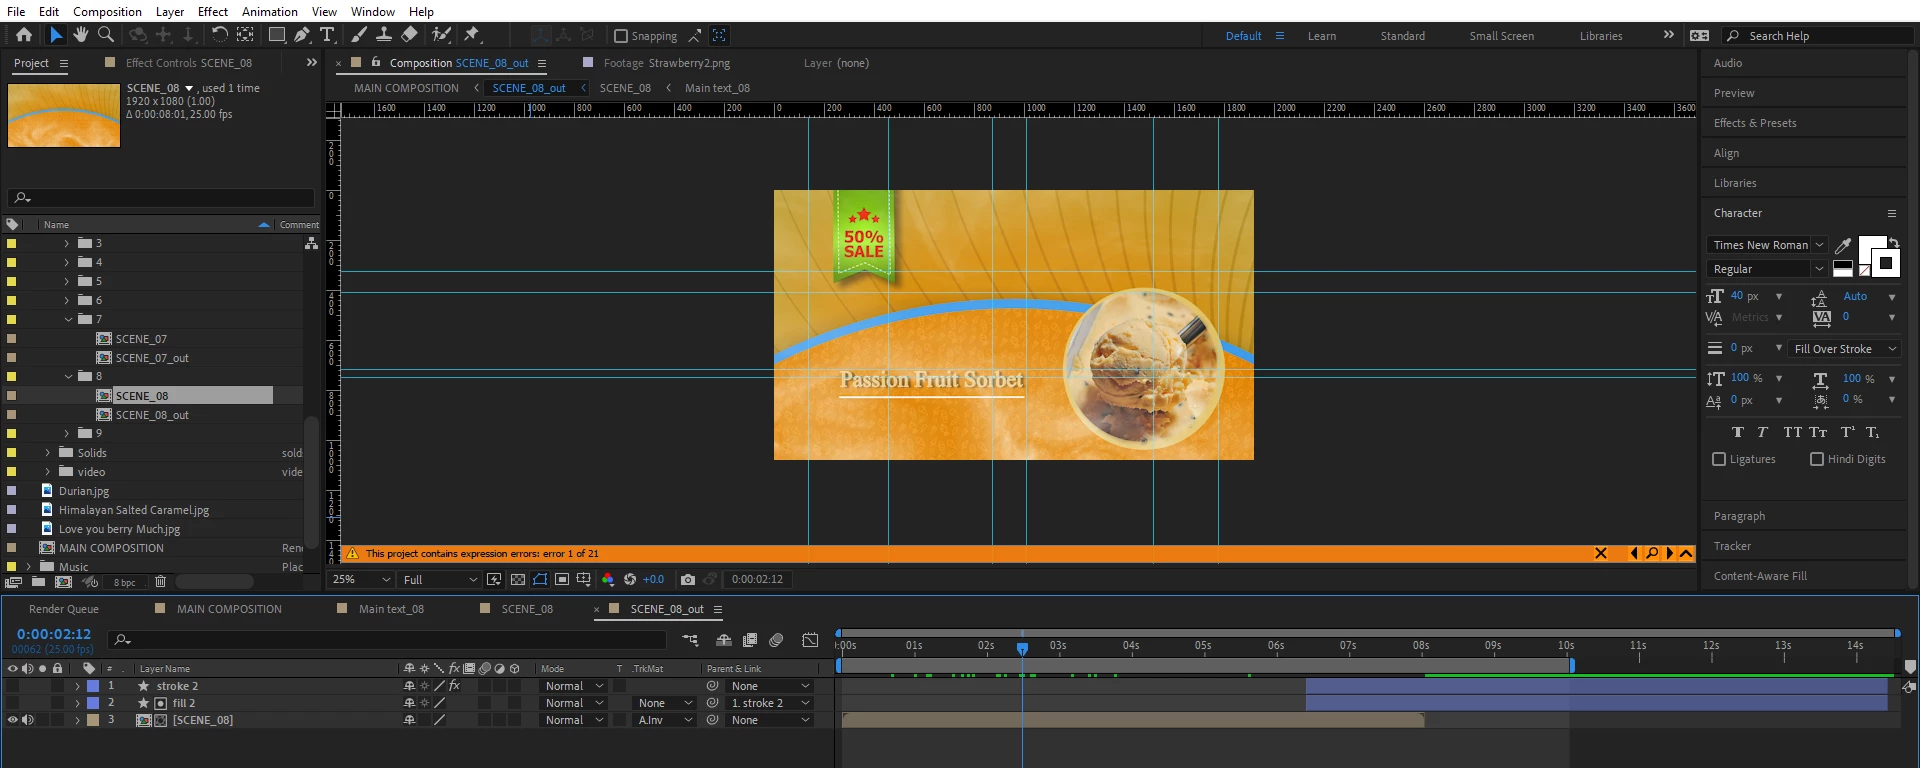Tick the Ligatures checkbox
This screenshot has width=1920, height=768.
point(1719,459)
